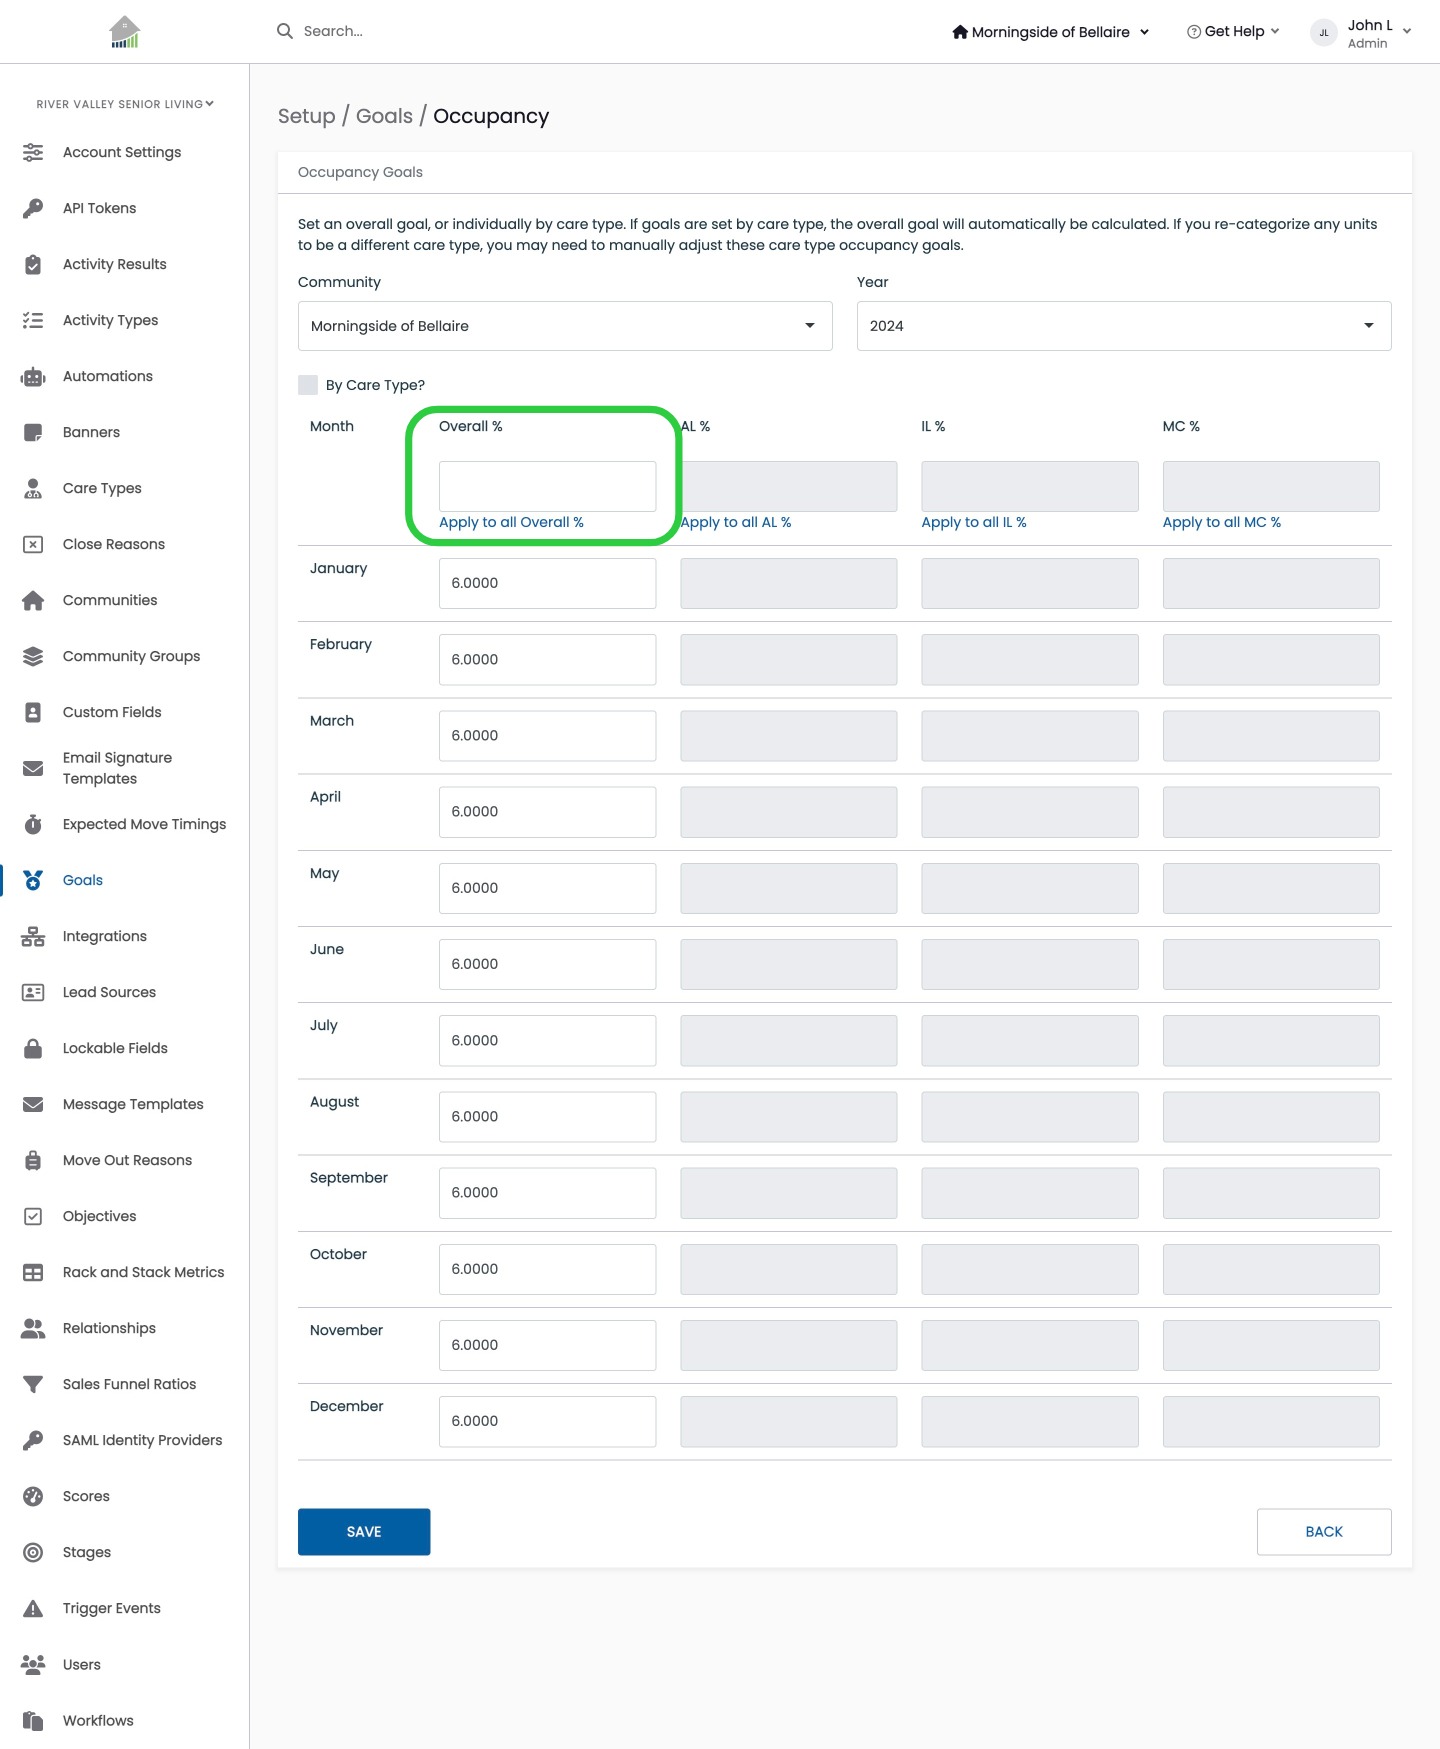Viewport: 1440px width, 1749px height.
Task: Click the Account Settings sliders icon
Action: click(x=33, y=152)
